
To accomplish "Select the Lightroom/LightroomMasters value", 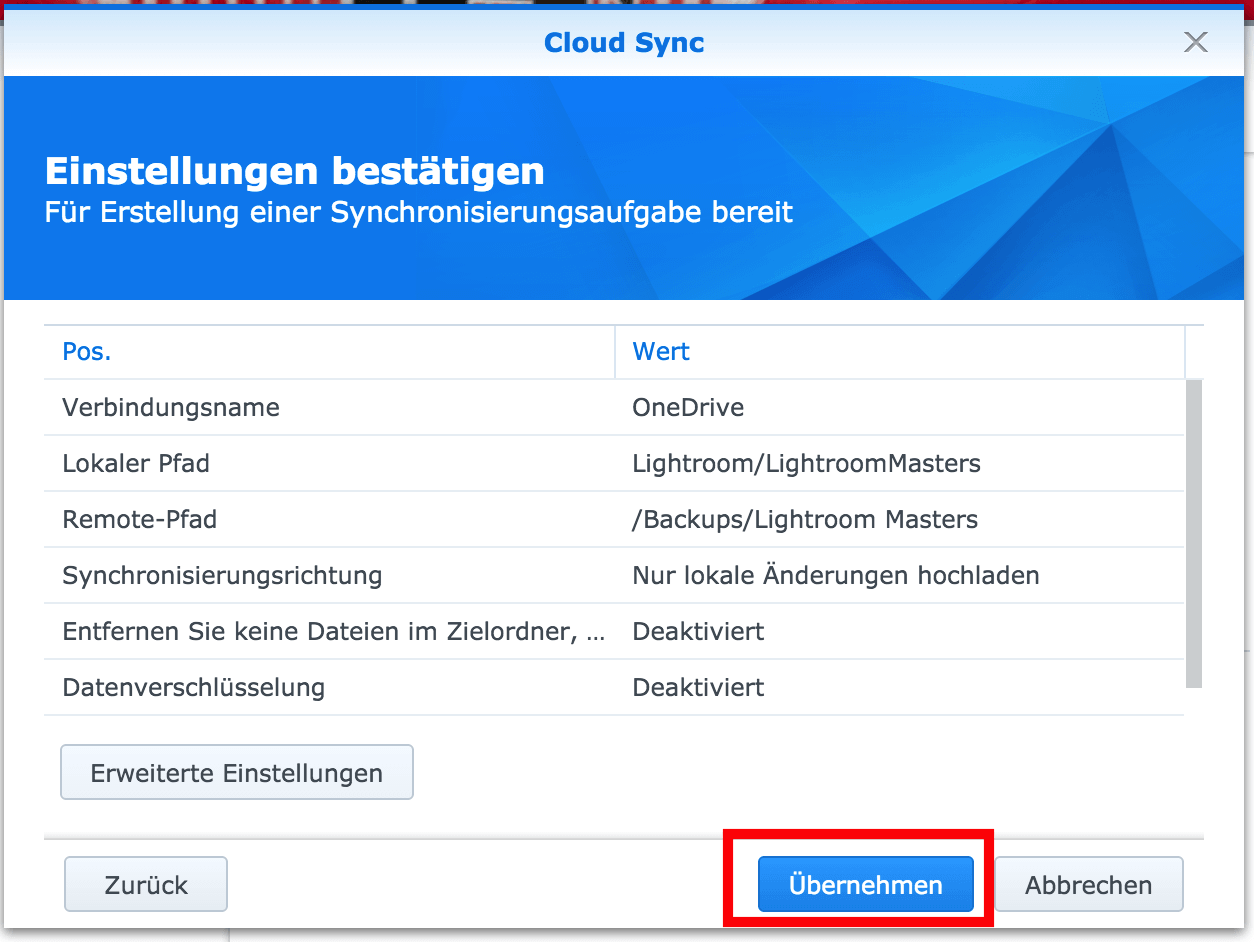I will (806, 463).
